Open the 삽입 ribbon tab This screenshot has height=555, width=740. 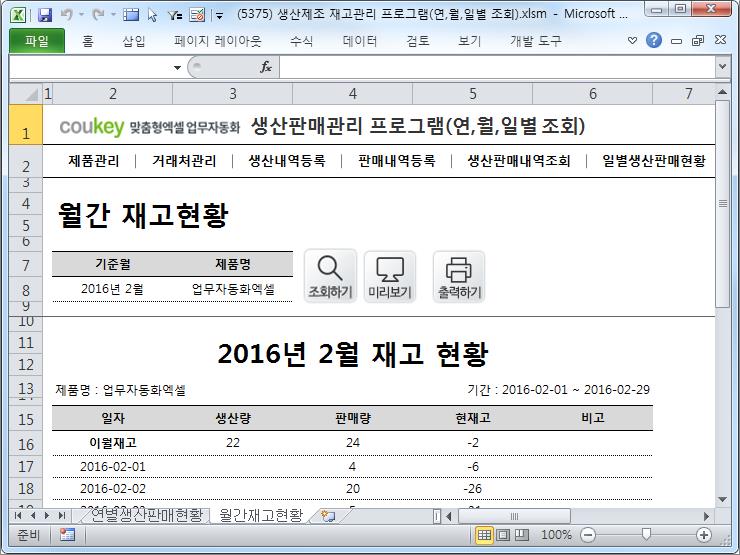click(x=134, y=41)
